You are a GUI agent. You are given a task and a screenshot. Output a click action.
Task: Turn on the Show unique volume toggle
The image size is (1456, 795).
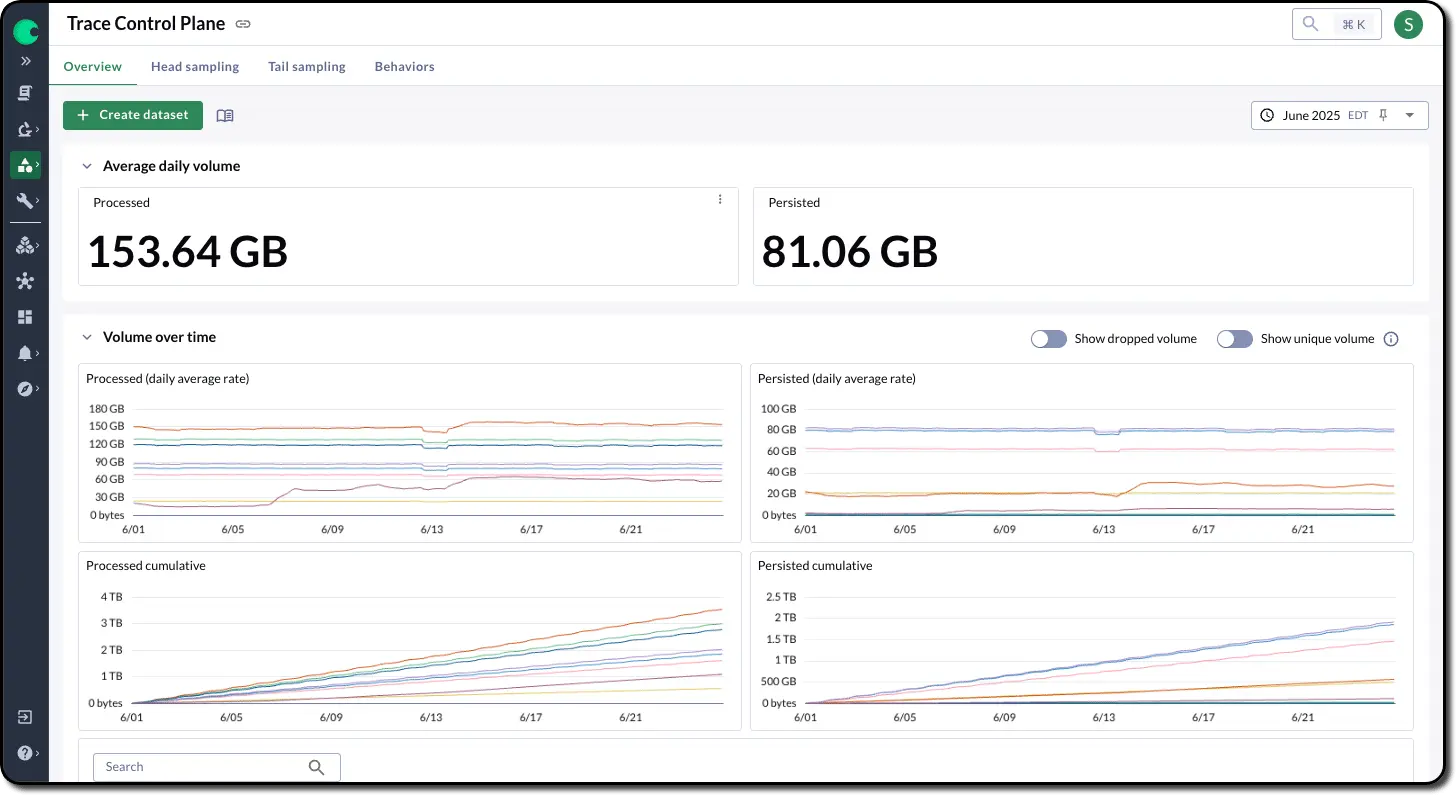click(x=1235, y=339)
